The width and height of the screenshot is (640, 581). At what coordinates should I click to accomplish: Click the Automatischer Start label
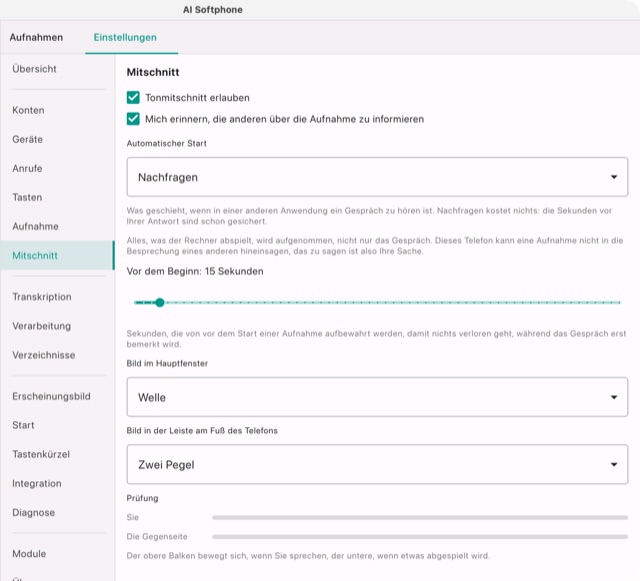(x=167, y=143)
